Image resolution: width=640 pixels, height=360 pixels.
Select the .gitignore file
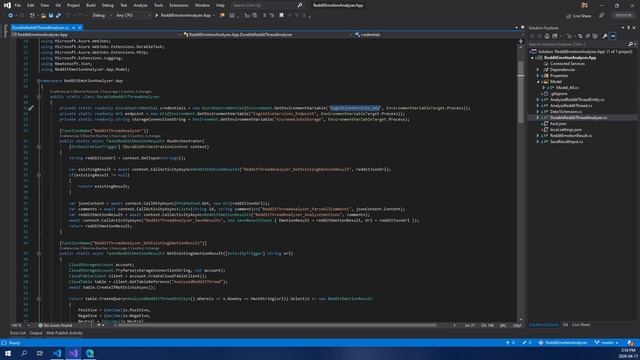point(558,93)
